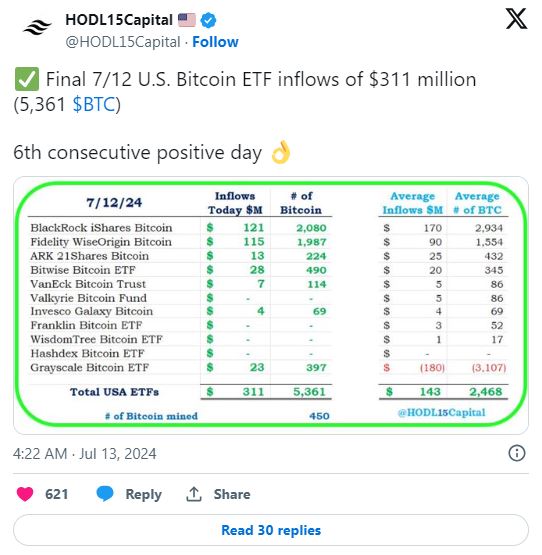Click the X logo icon
The image size is (542, 555).
click(516, 19)
